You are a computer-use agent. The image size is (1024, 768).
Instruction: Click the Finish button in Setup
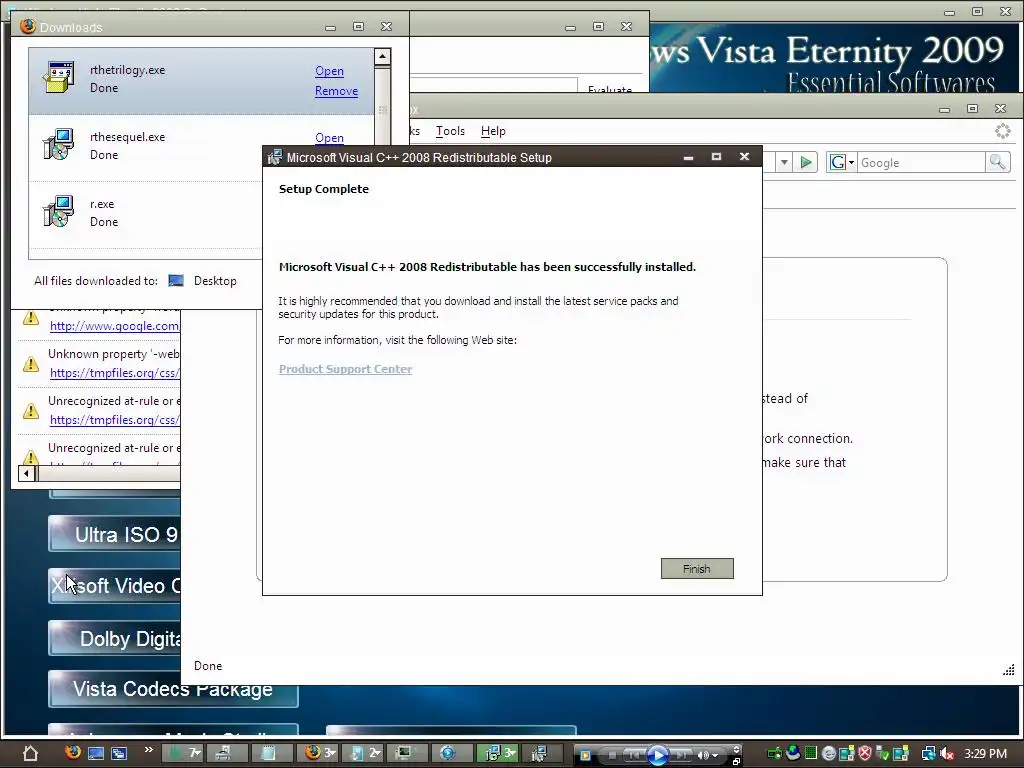697,569
